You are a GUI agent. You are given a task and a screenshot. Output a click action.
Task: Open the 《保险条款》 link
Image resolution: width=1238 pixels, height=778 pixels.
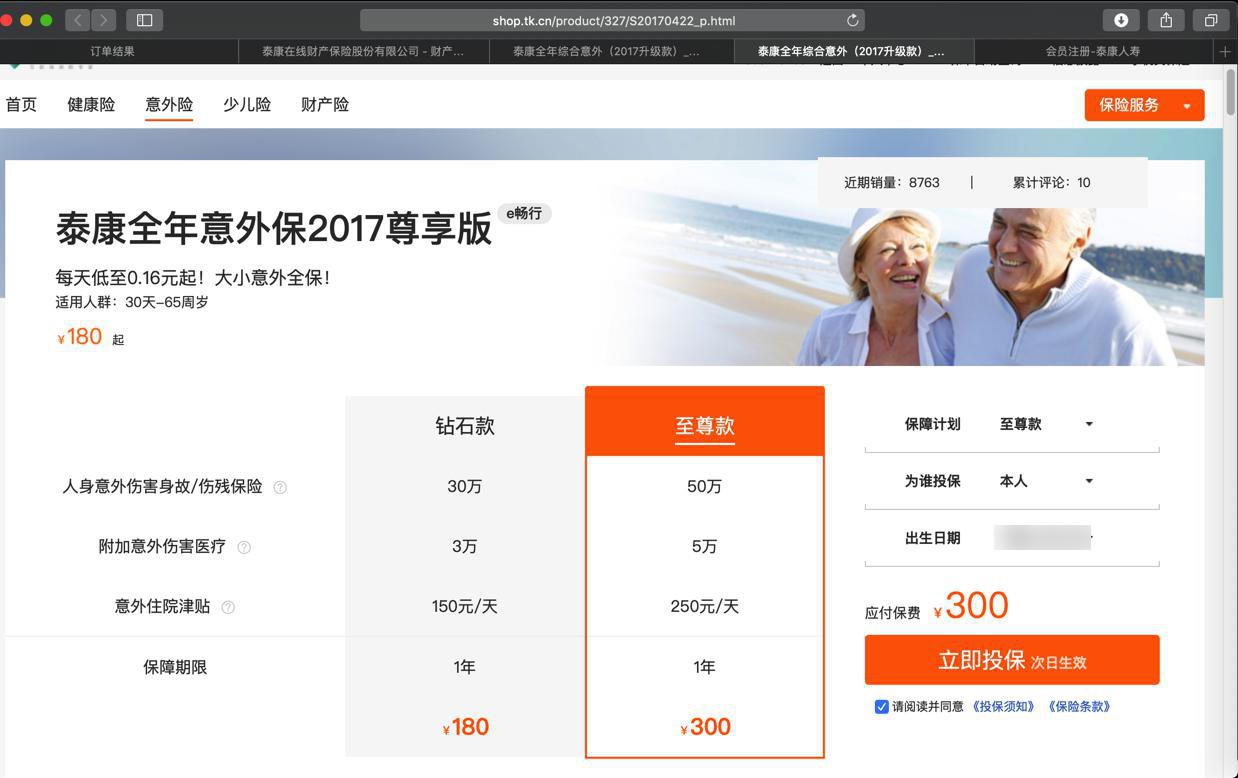(1079, 707)
